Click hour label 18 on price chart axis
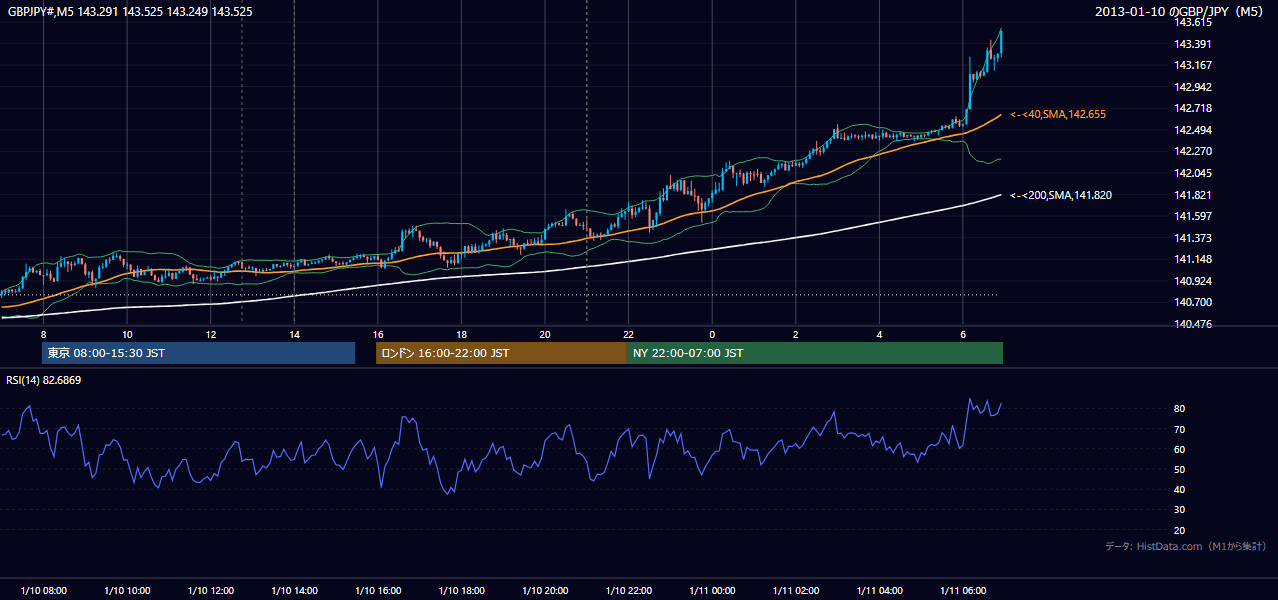The width and height of the screenshot is (1278, 600). click(461, 334)
